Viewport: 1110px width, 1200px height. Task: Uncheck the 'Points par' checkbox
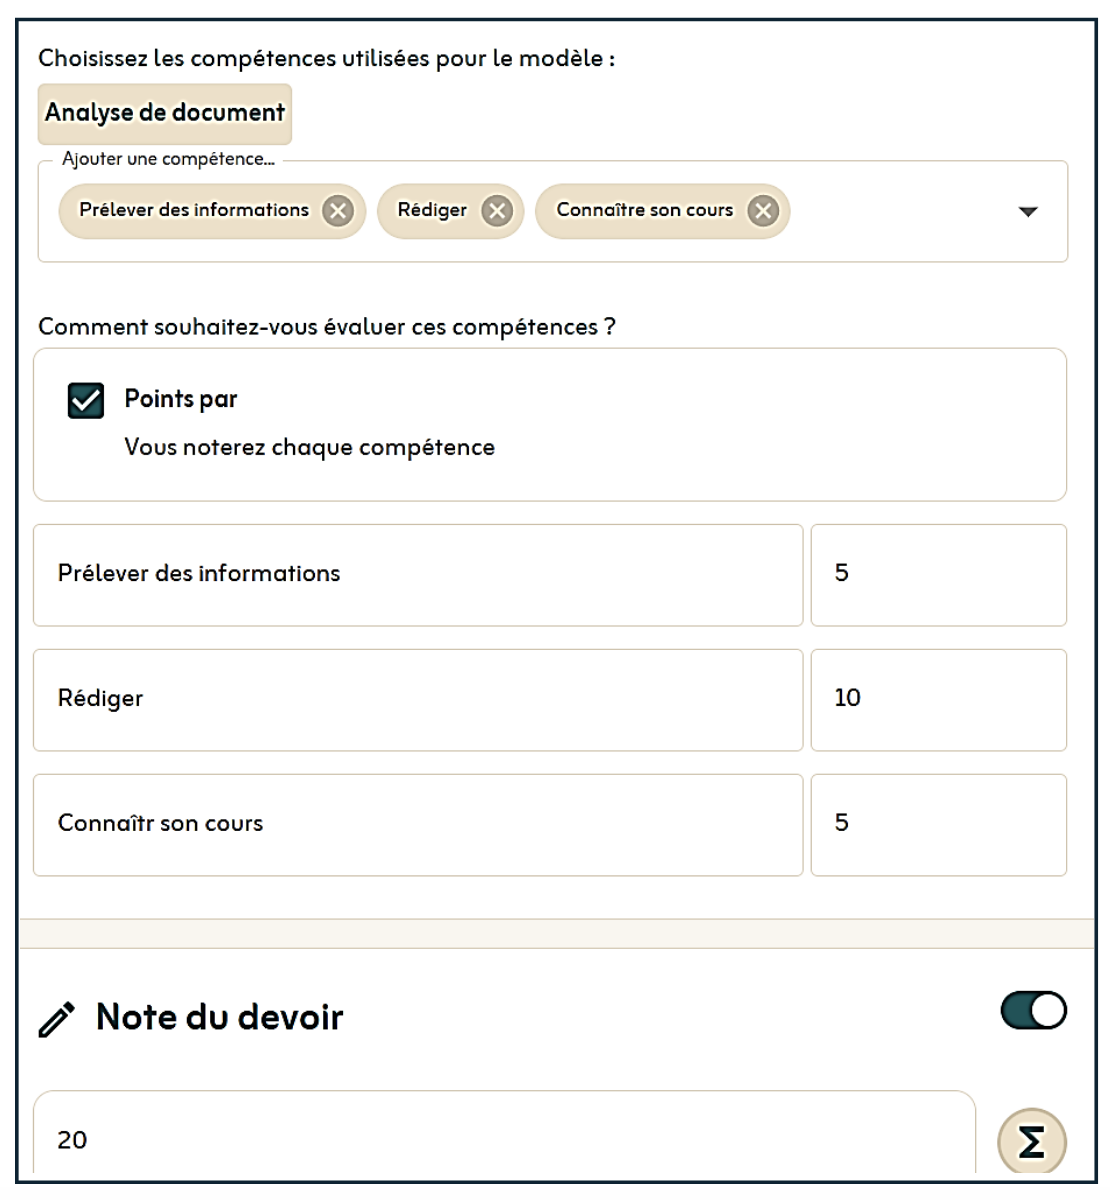click(x=86, y=400)
